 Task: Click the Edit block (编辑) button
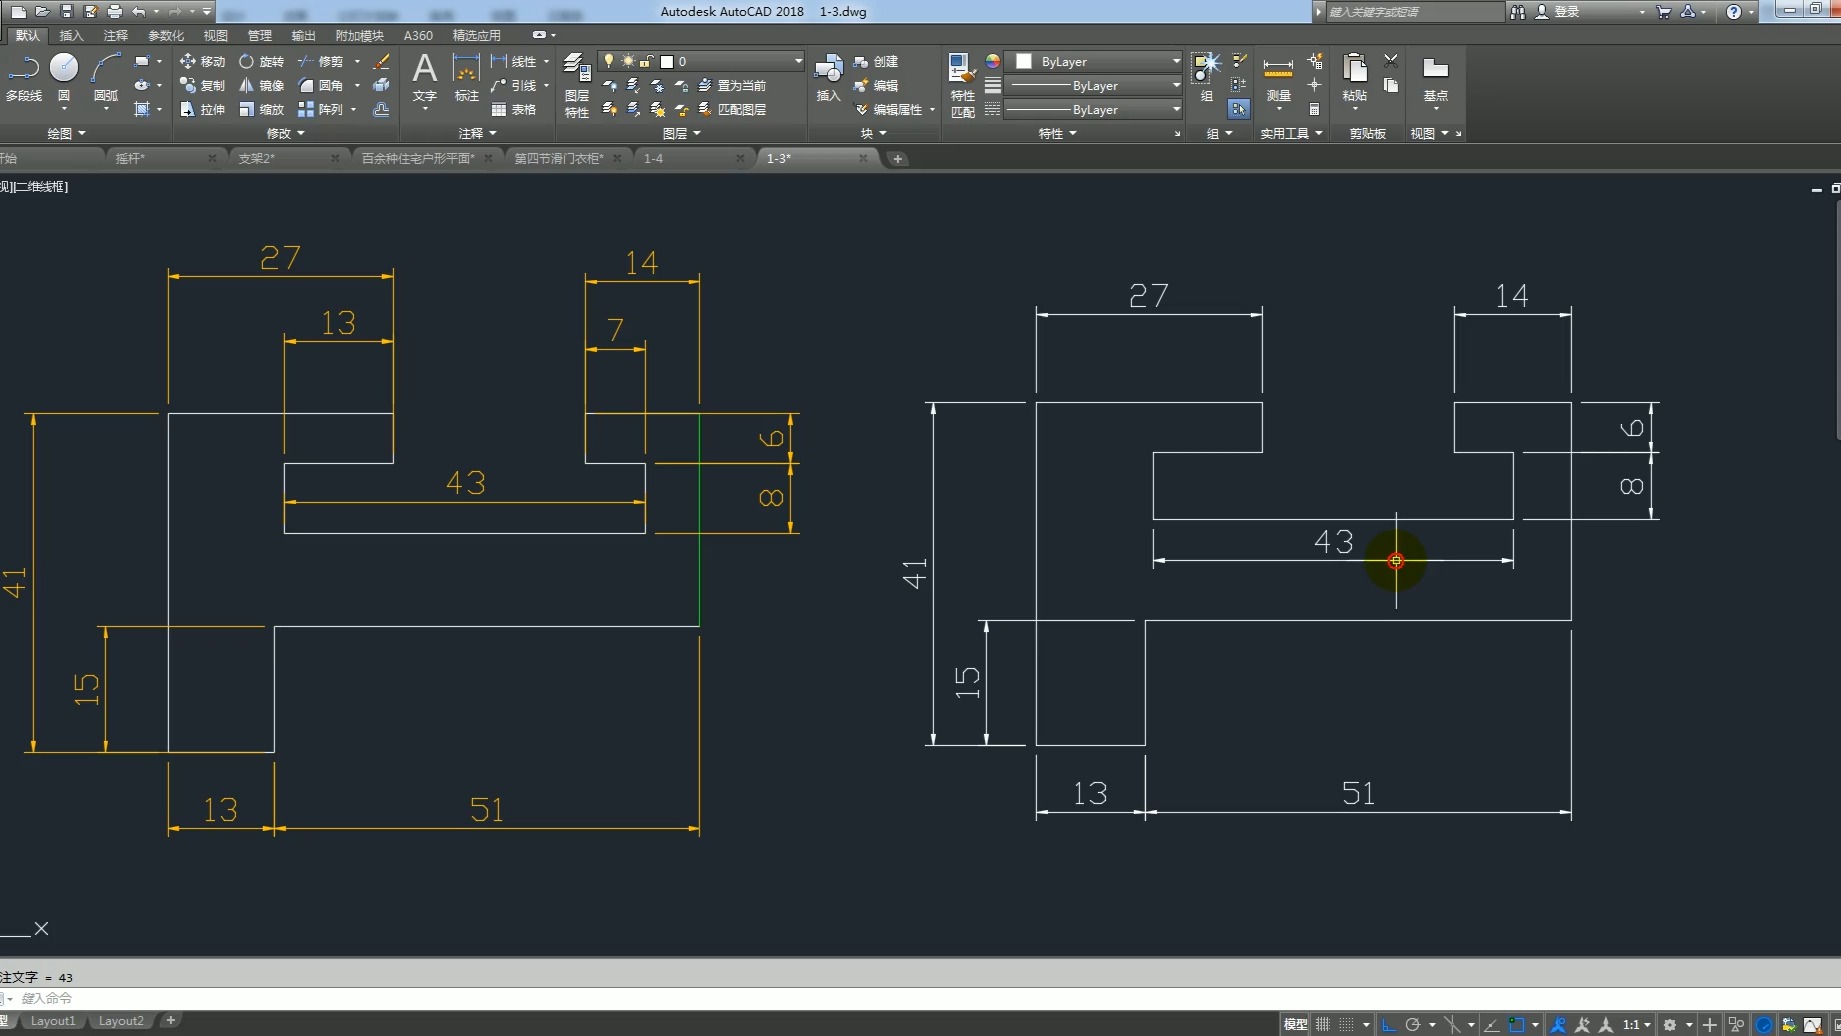(876, 86)
